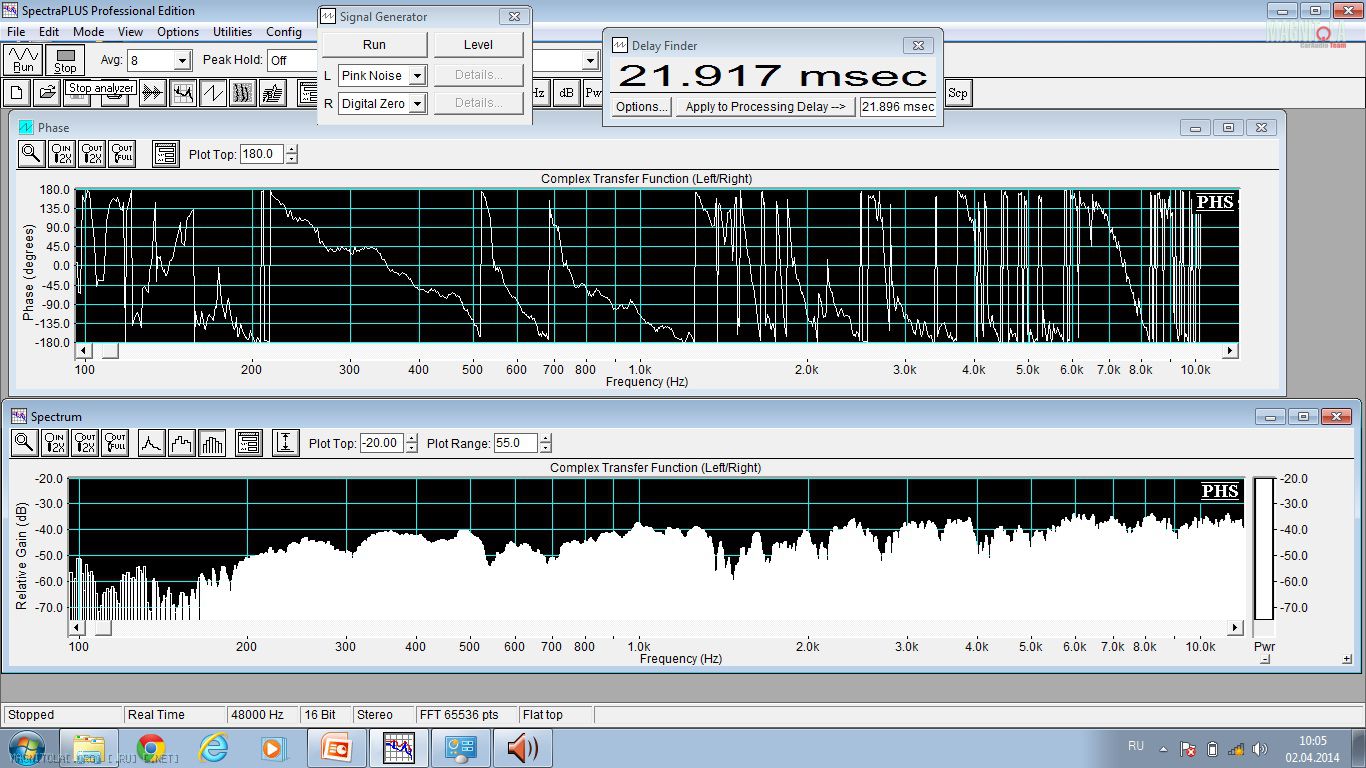
Task: Open plot properties in the Spectrum window
Action: tap(249, 443)
